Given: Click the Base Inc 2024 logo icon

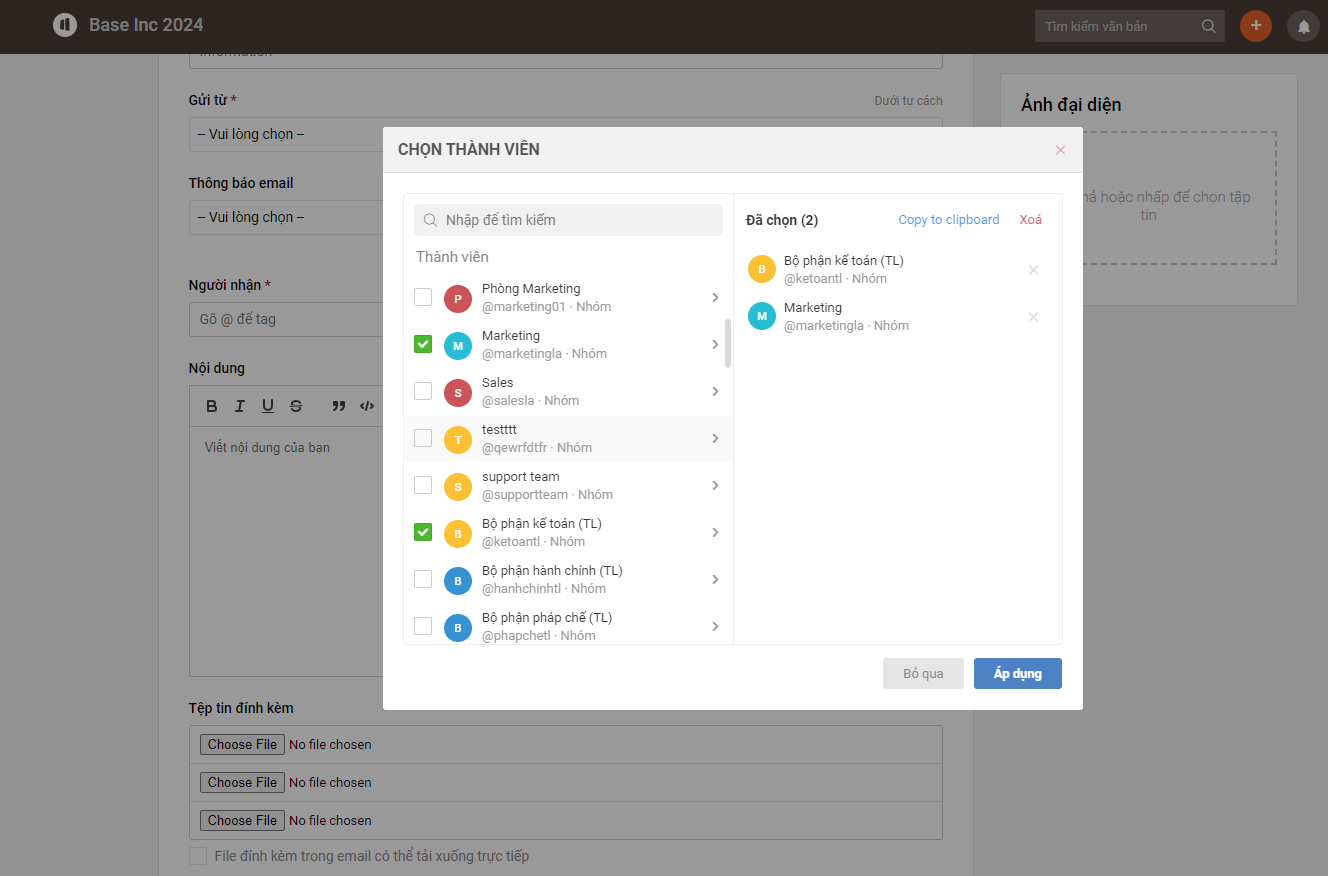Looking at the screenshot, I should point(65,25).
